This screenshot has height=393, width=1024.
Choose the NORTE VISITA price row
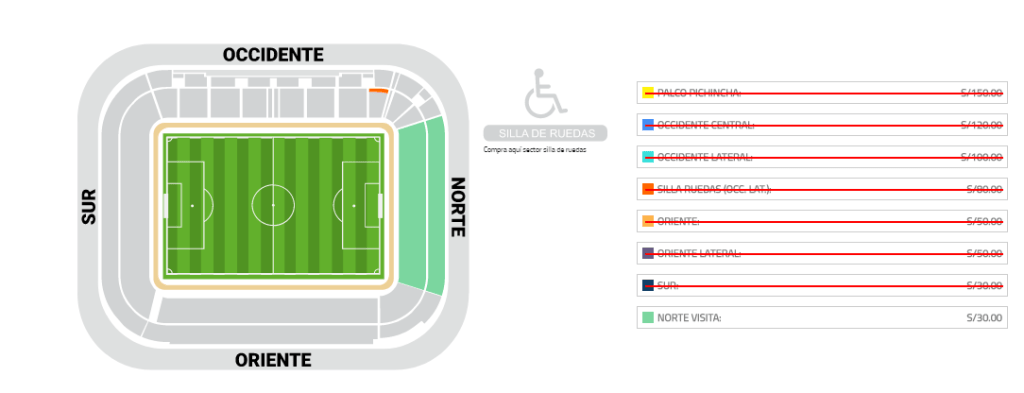tap(822, 318)
